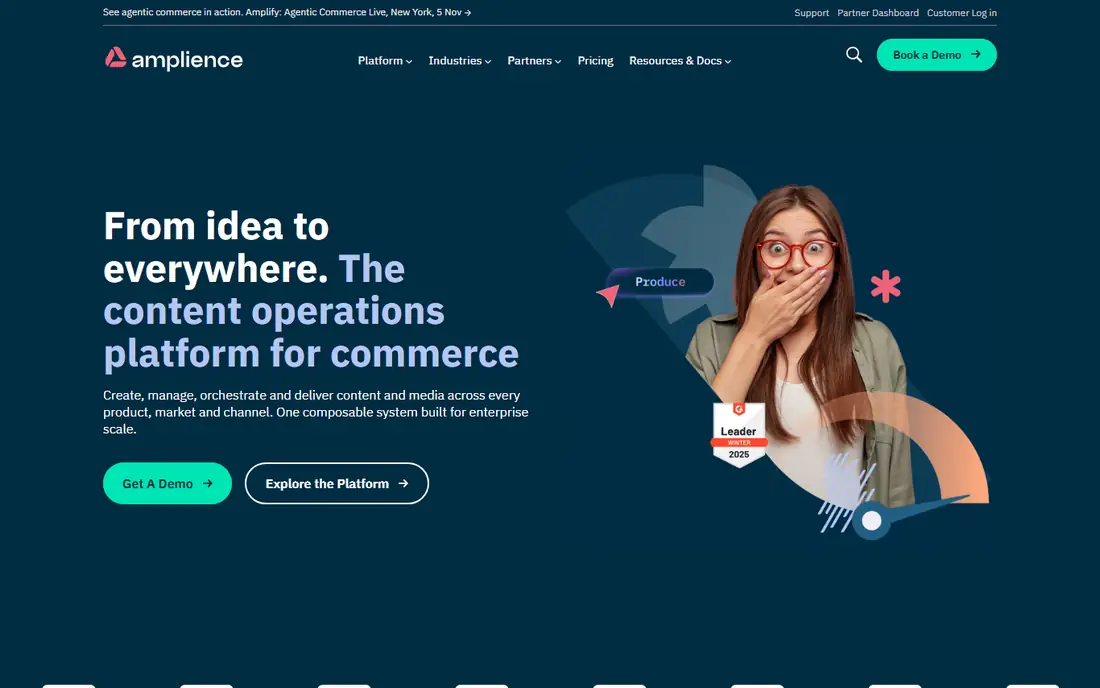This screenshot has width=1100, height=688.
Task: Open the Partner Dashboard link
Action: 878,13
